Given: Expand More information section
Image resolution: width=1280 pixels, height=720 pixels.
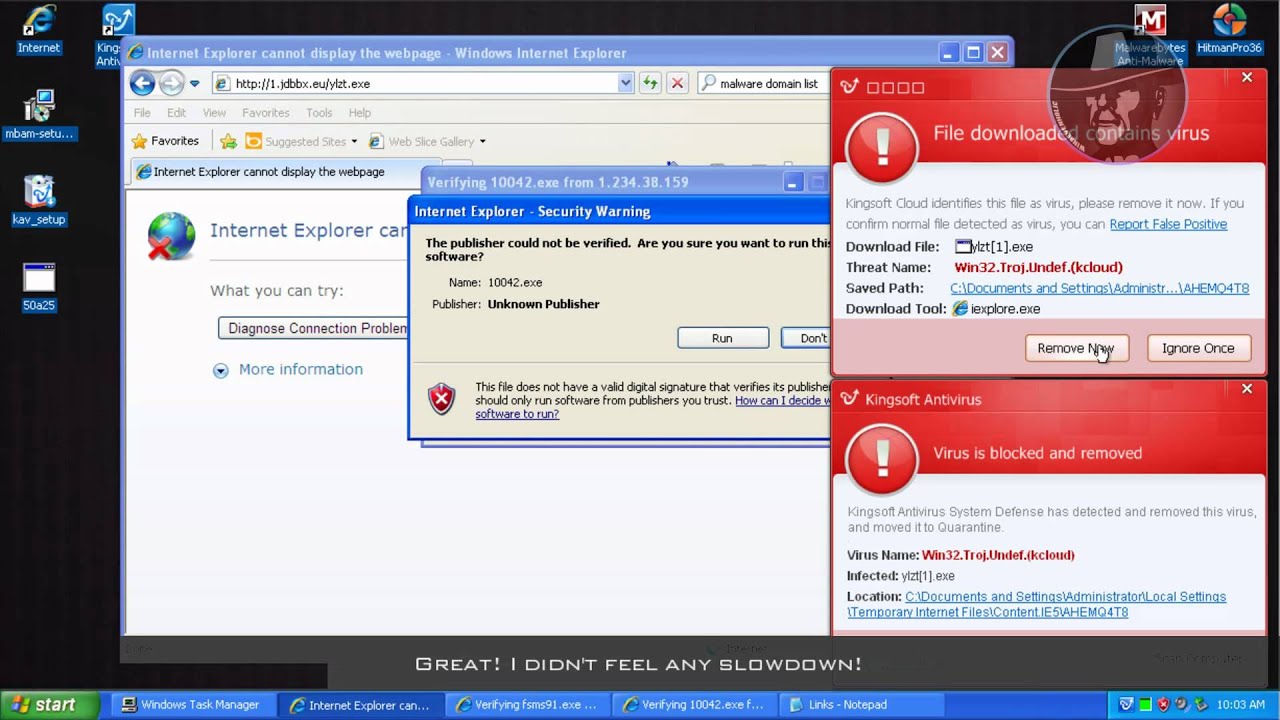Looking at the screenshot, I should 288,369.
